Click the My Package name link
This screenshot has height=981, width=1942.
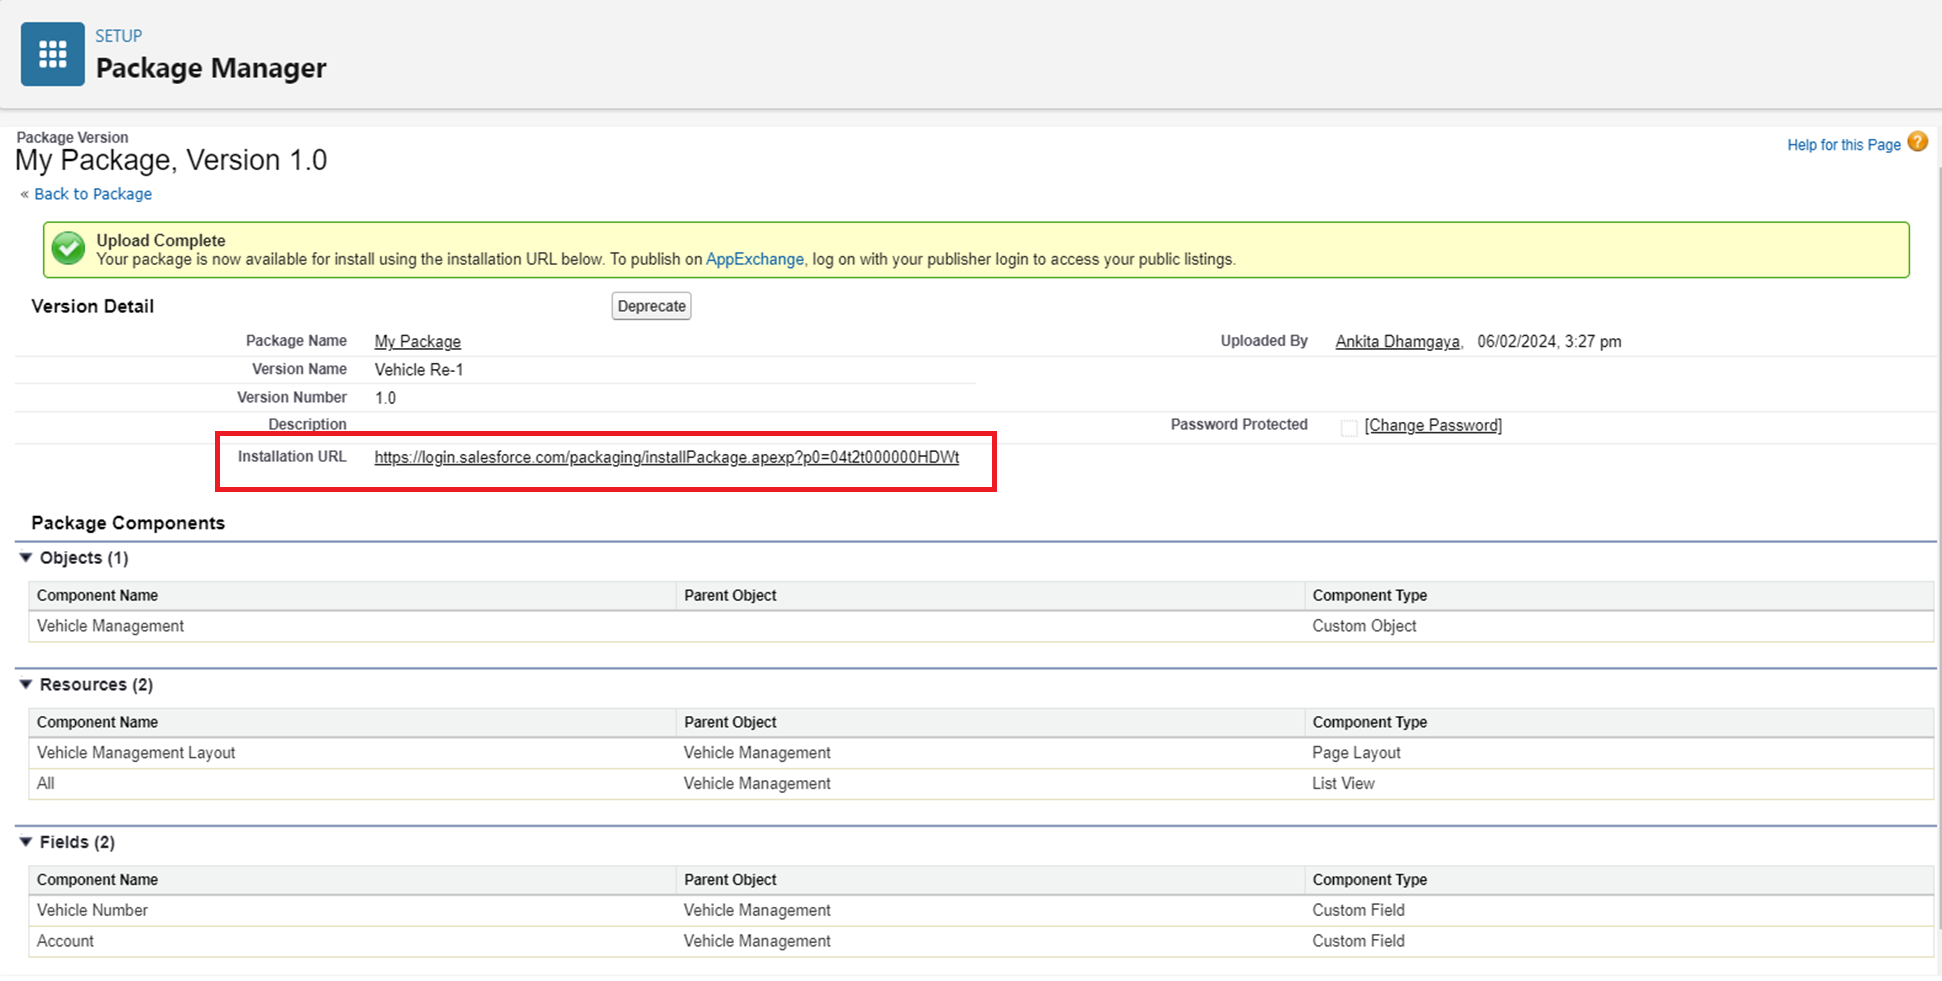click(417, 342)
